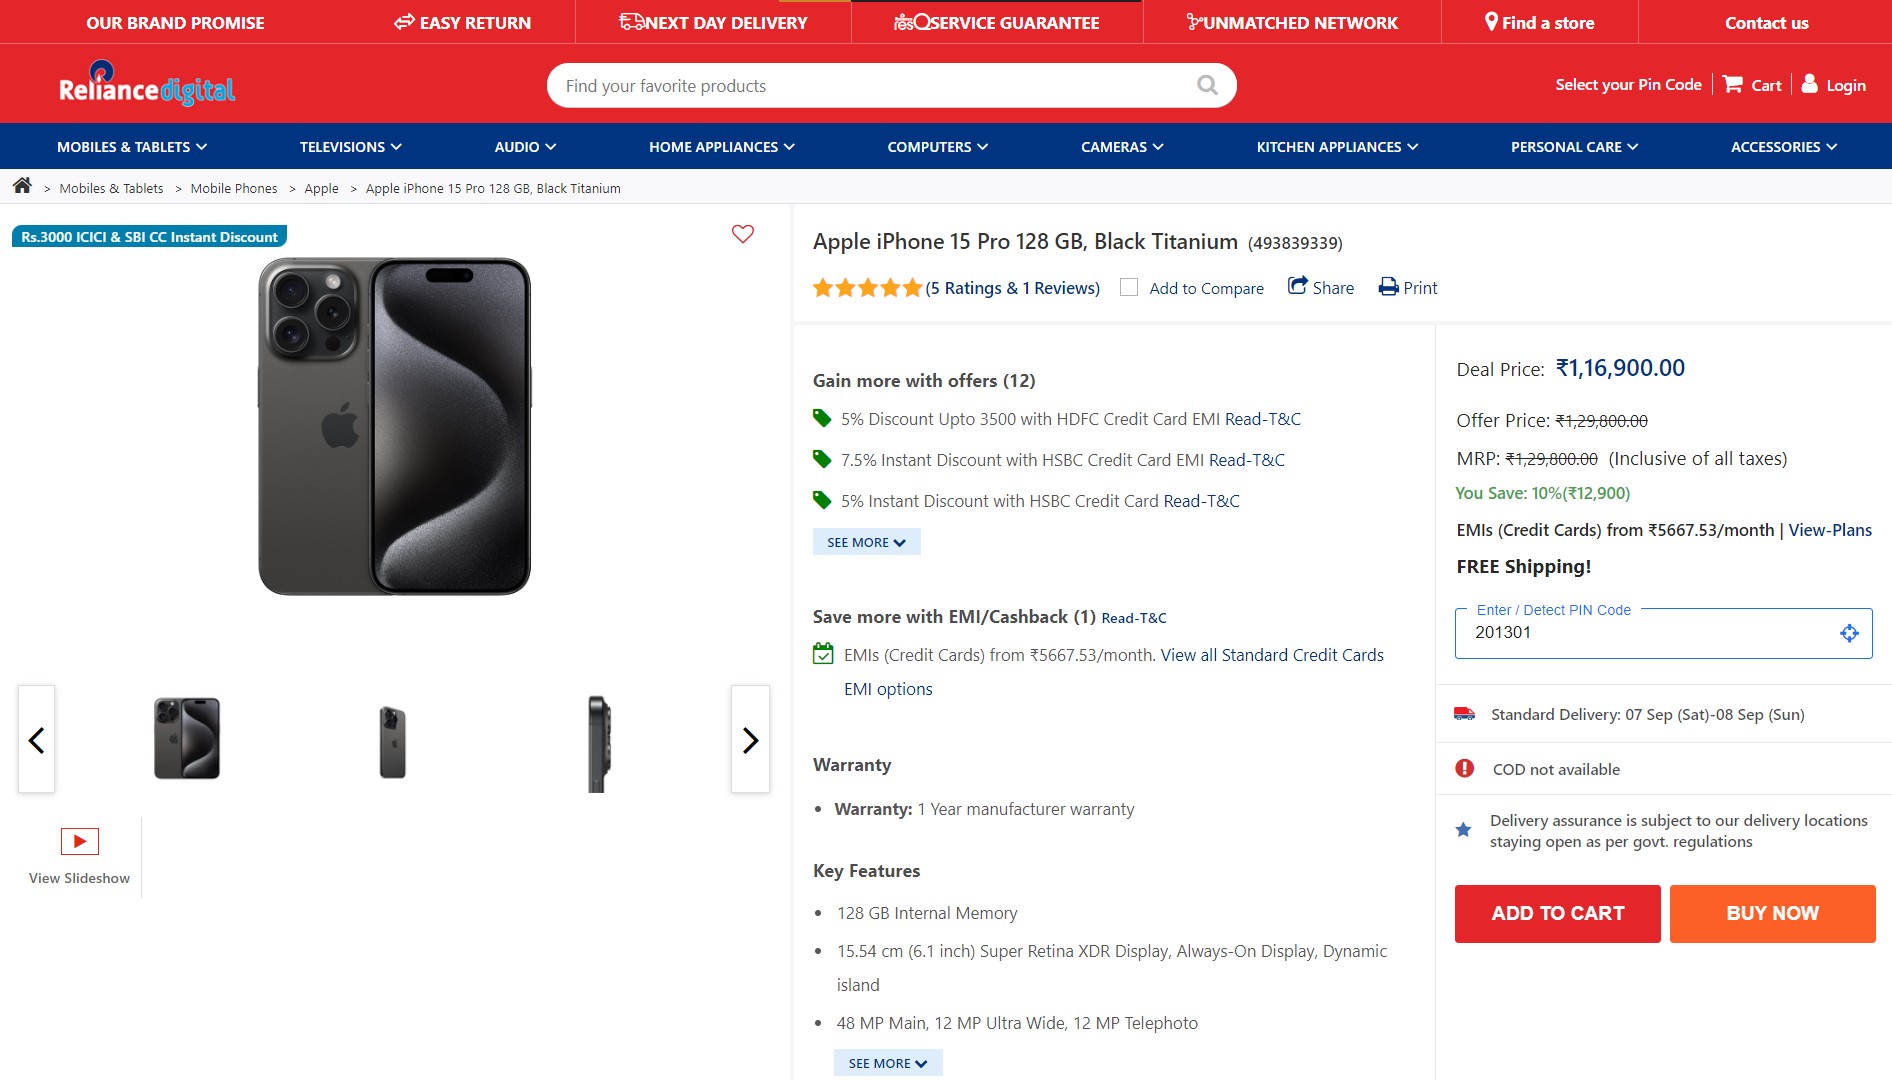This screenshot has height=1080, width=1892.
Task: Open the Televisions menu
Action: click(350, 147)
